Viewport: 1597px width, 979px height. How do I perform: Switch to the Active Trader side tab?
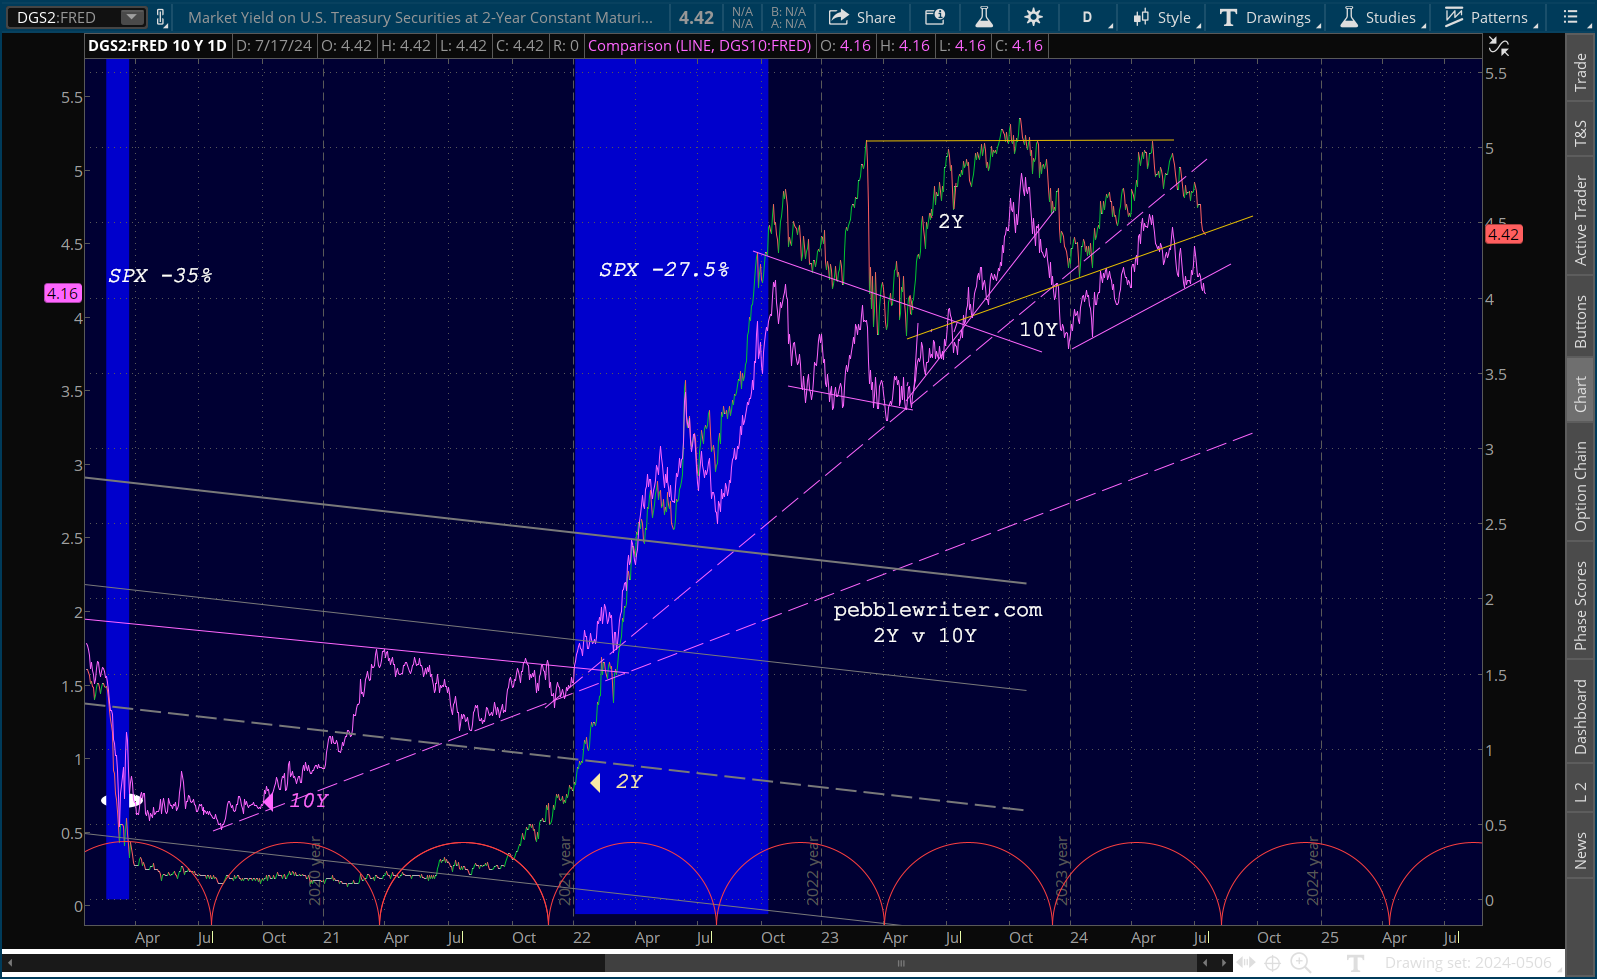coord(1581,220)
